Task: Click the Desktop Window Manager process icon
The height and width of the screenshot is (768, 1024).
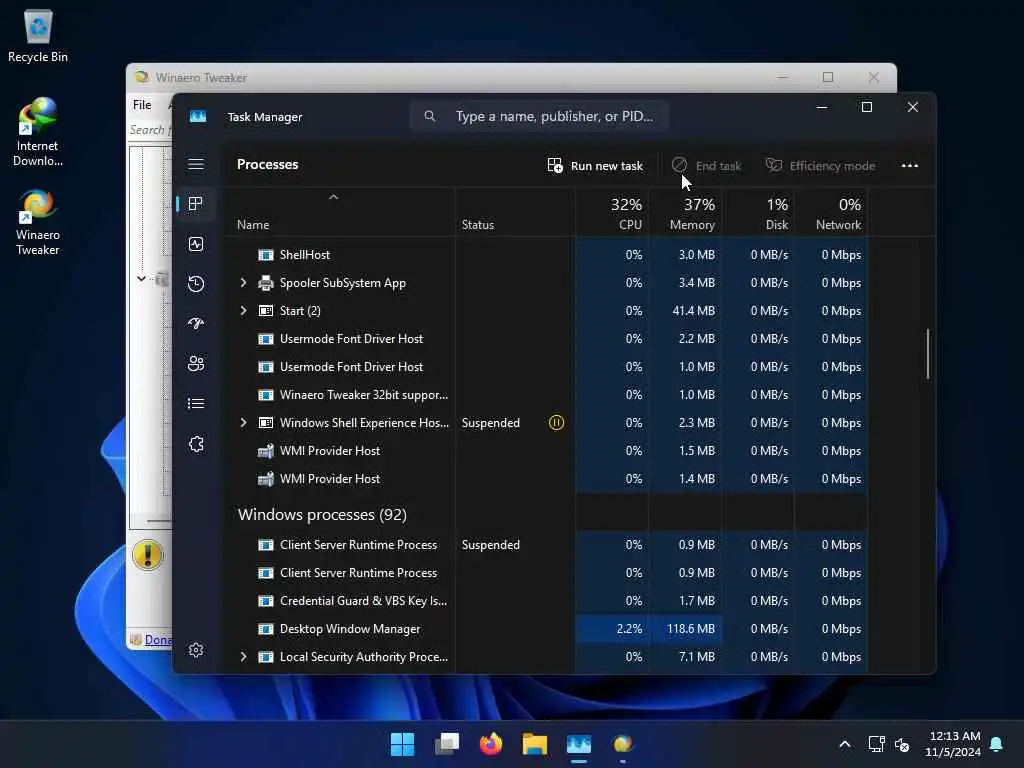Action: click(x=266, y=629)
